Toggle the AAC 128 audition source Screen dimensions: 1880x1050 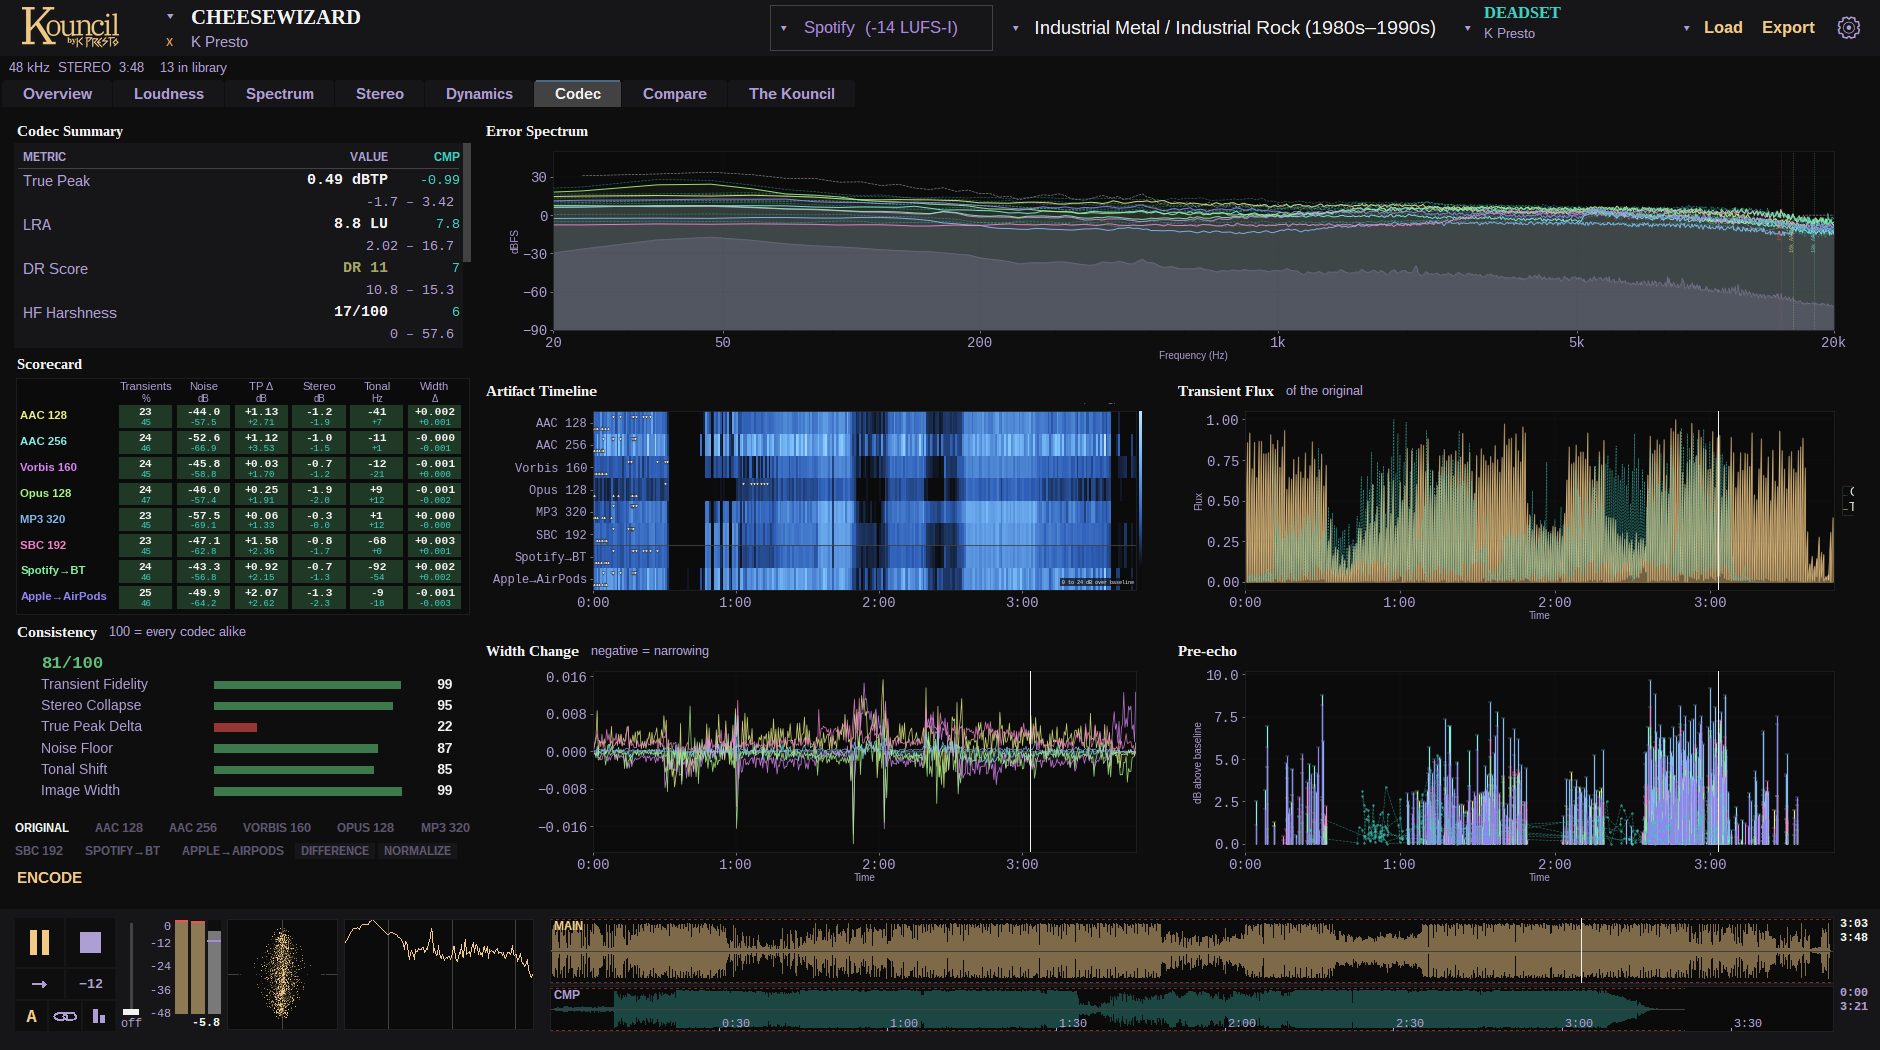coord(119,828)
